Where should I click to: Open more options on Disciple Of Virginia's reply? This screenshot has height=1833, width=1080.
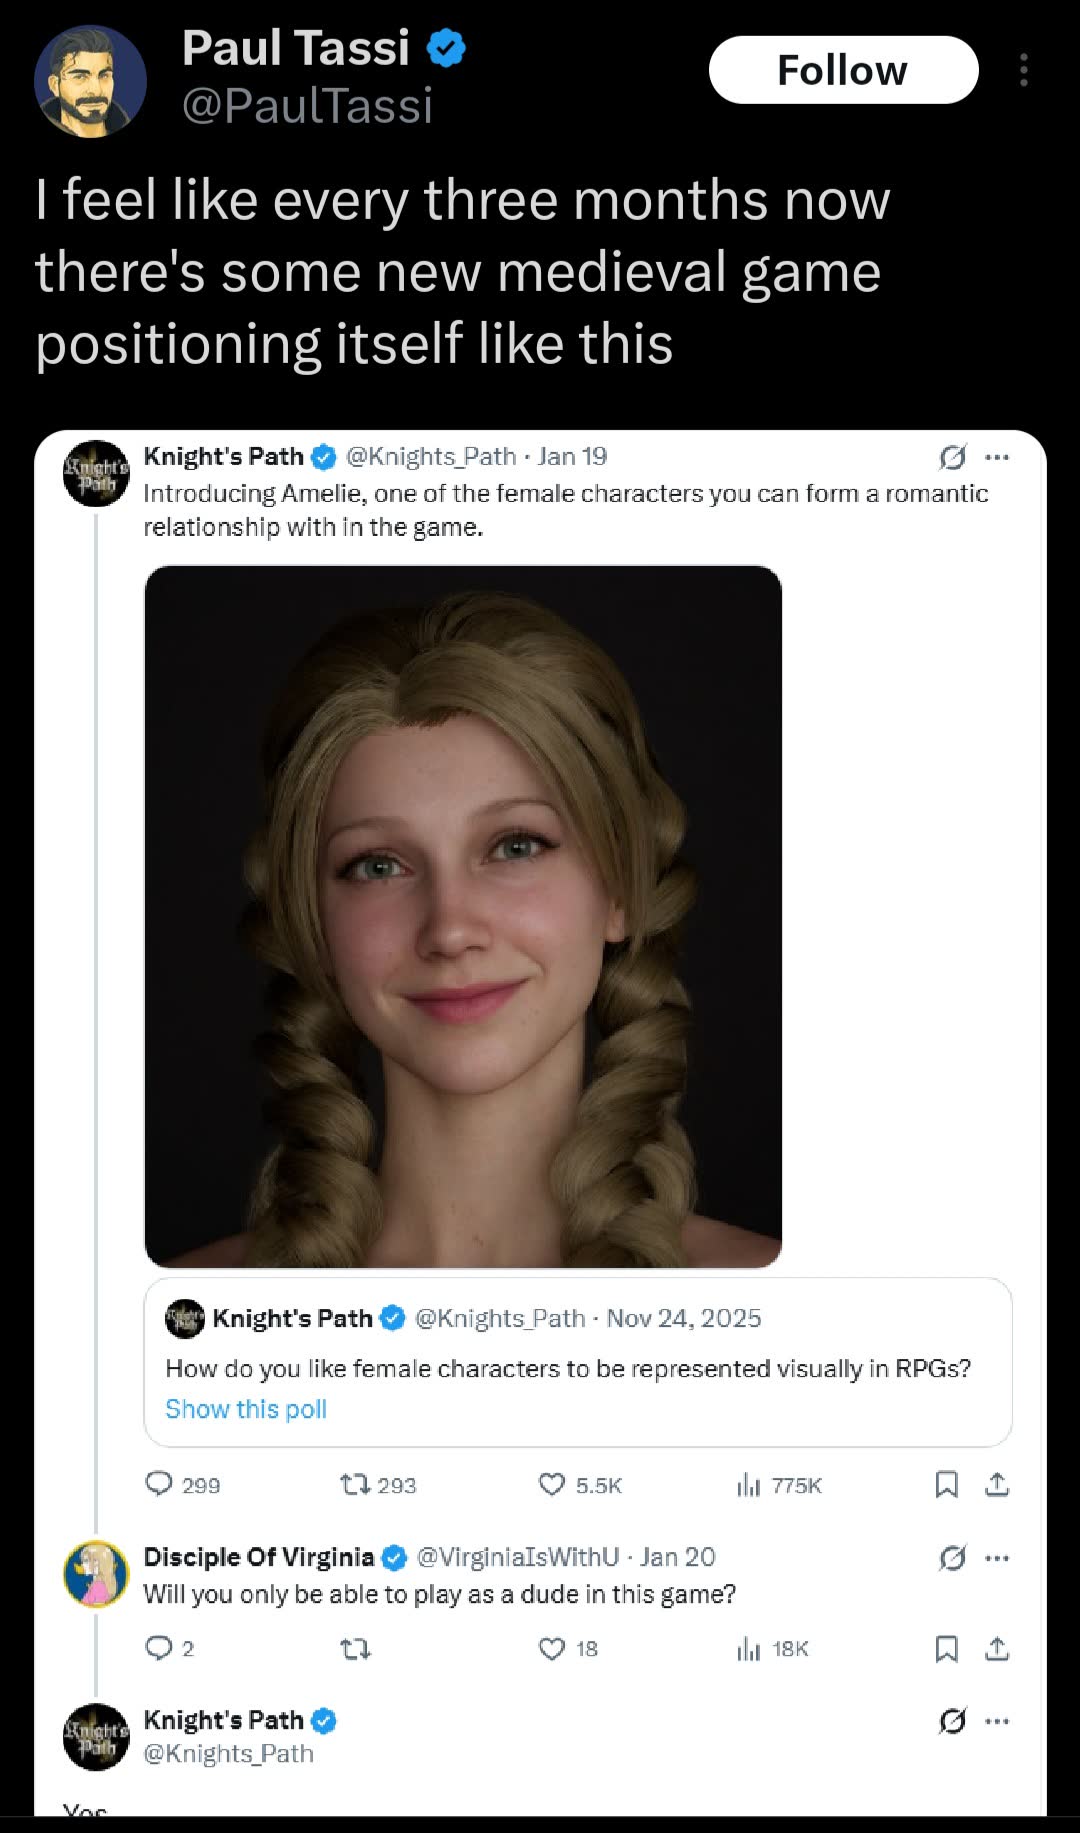(997, 1558)
